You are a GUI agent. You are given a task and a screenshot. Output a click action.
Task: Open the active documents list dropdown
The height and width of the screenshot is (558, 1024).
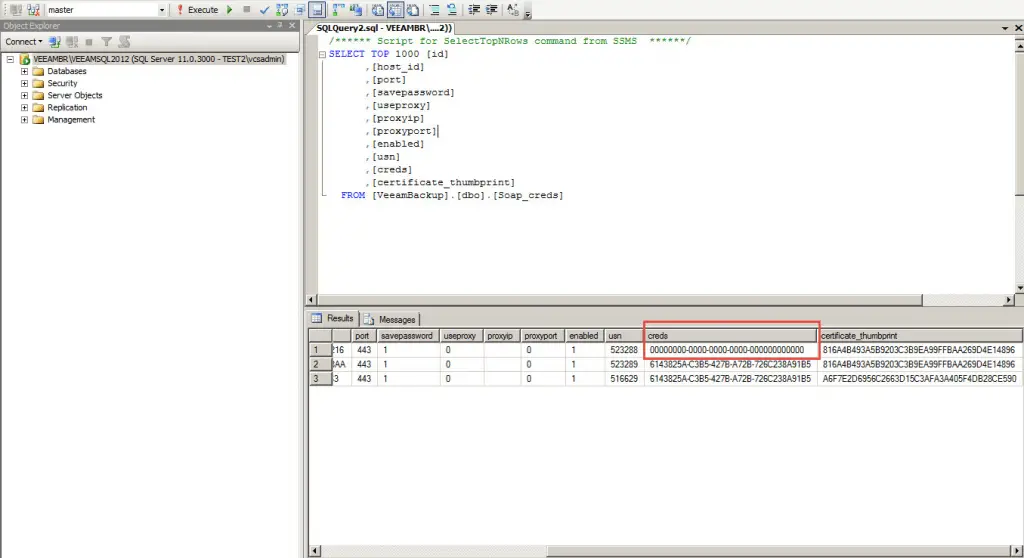[1004, 28]
